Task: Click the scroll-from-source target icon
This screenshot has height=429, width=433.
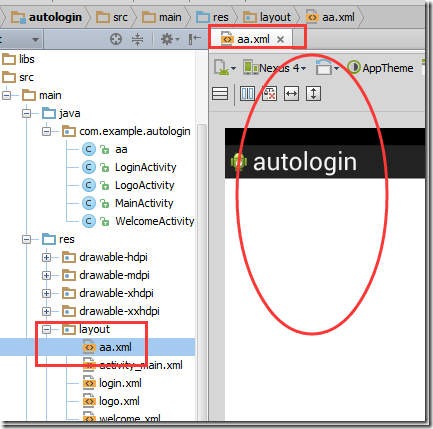Action: pos(116,39)
